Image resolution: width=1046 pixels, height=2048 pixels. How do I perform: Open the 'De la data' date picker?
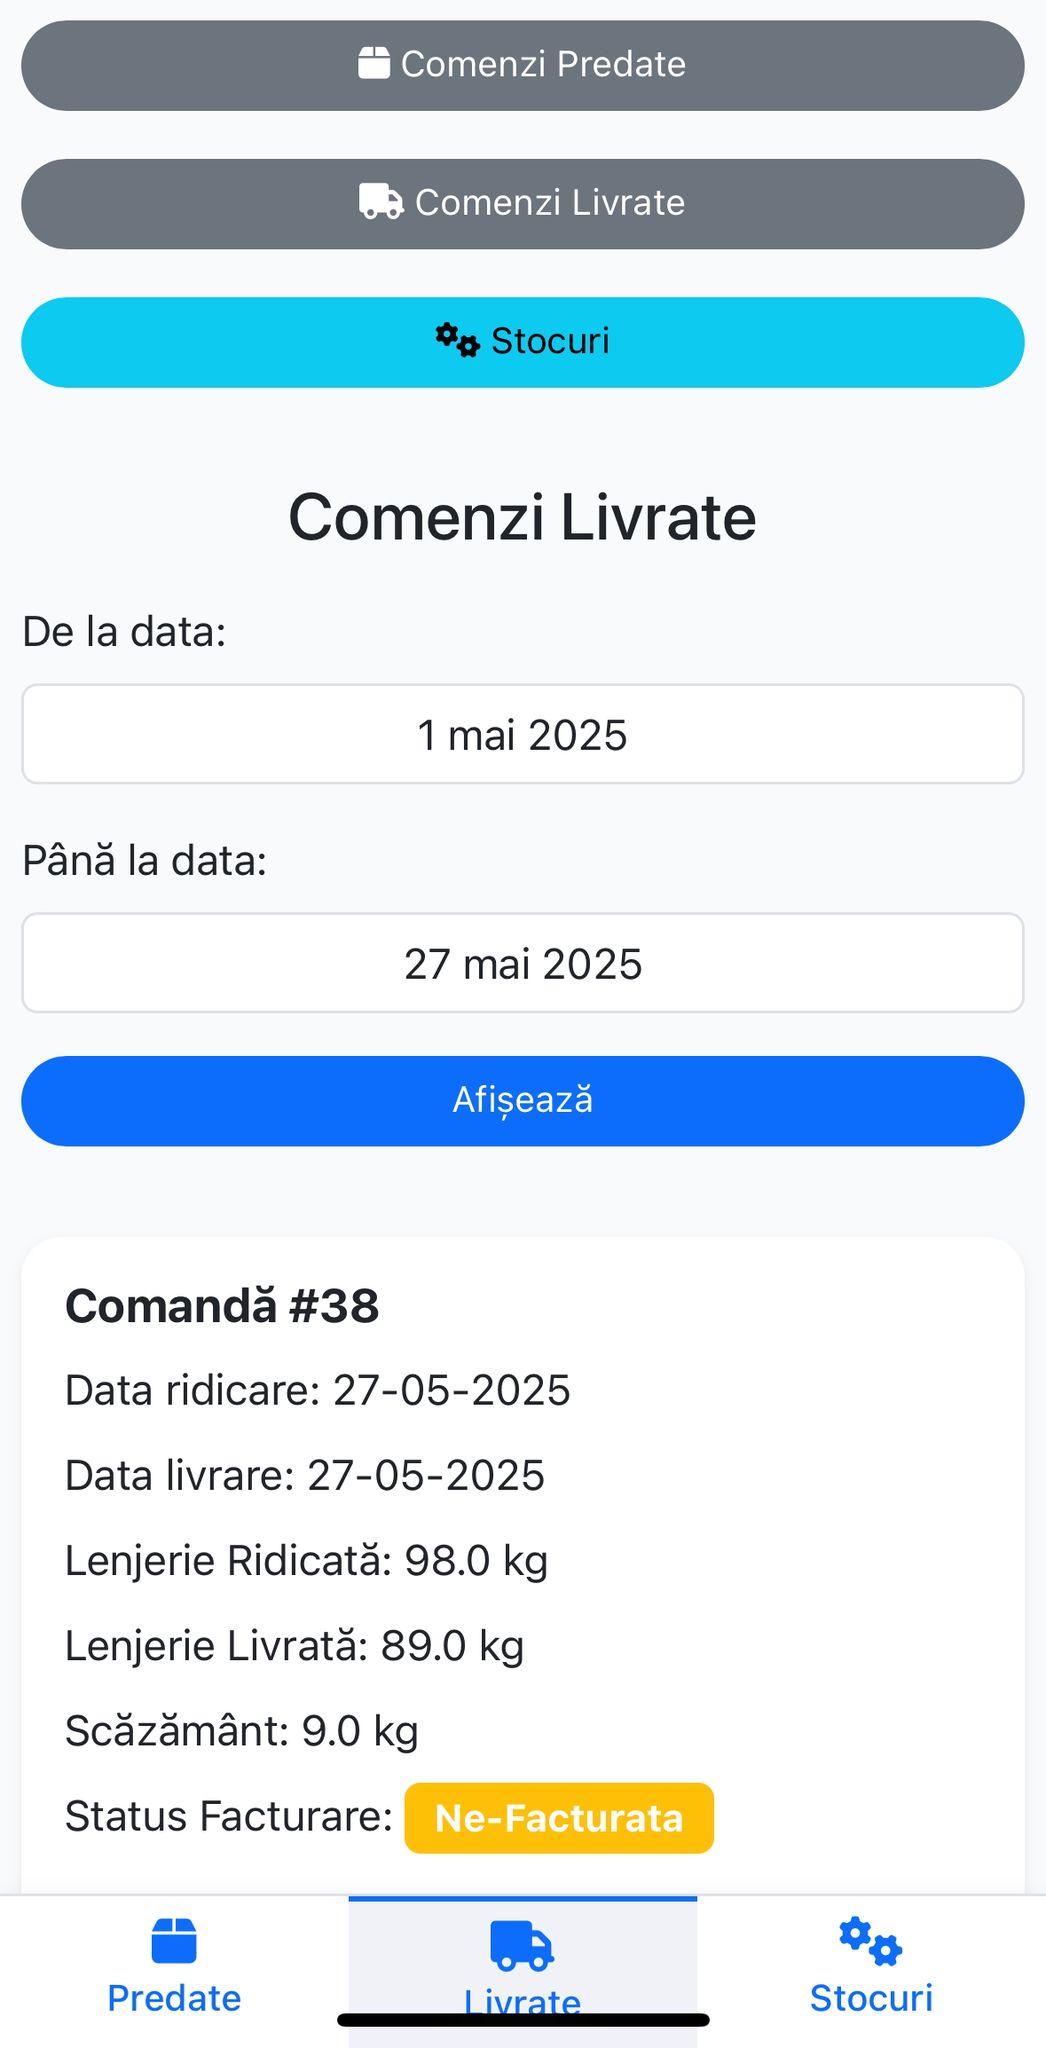click(x=522, y=734)
